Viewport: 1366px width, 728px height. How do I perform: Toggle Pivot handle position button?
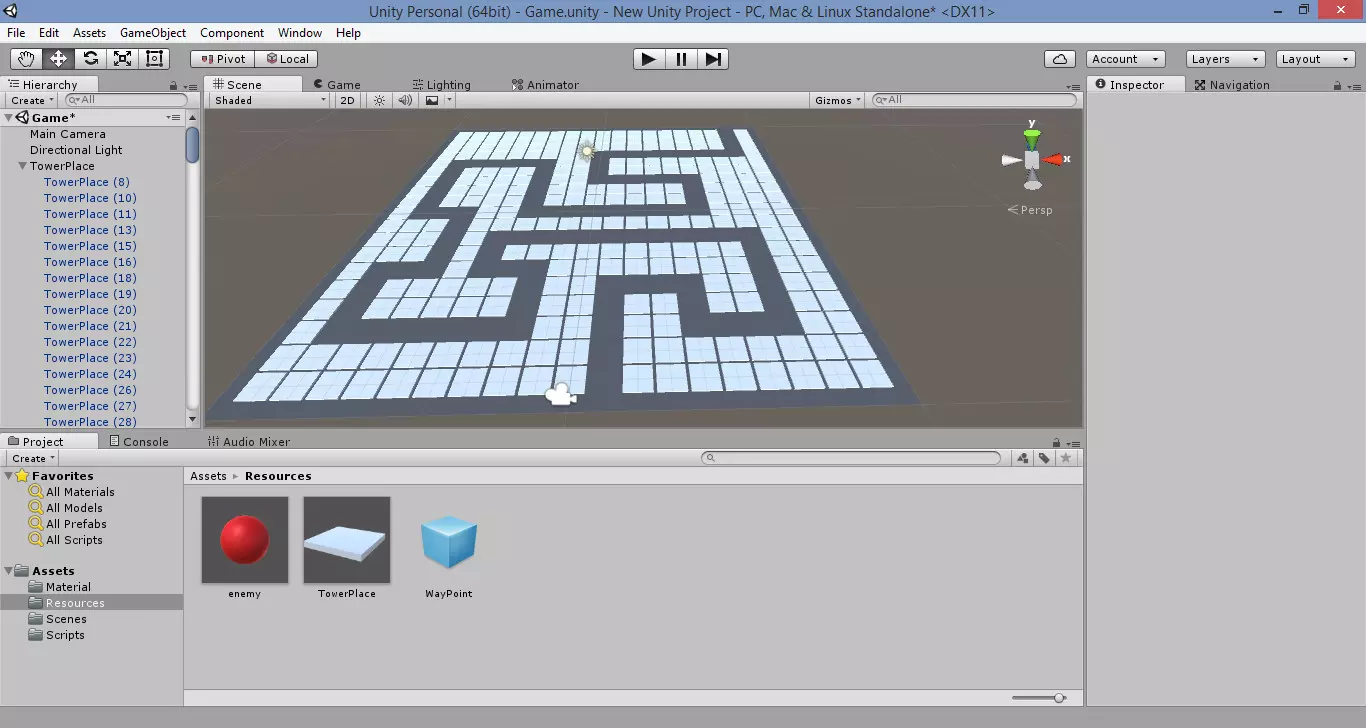(x=222, y=59)
